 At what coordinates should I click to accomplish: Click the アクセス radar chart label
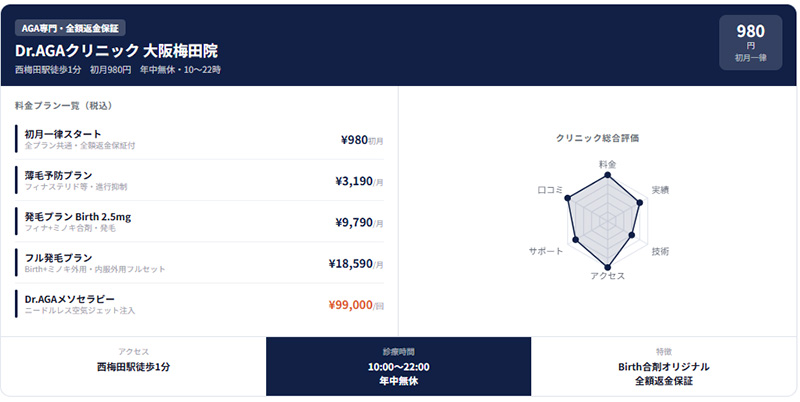point(607,275)
